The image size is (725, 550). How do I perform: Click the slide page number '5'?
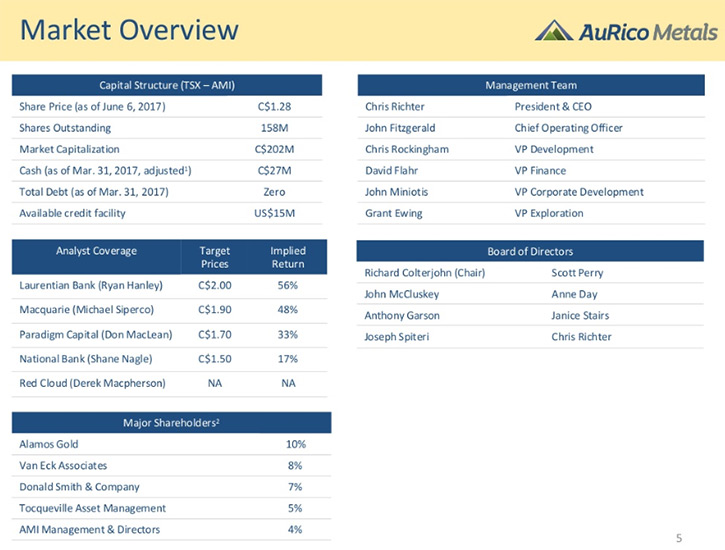pos(679,538)
